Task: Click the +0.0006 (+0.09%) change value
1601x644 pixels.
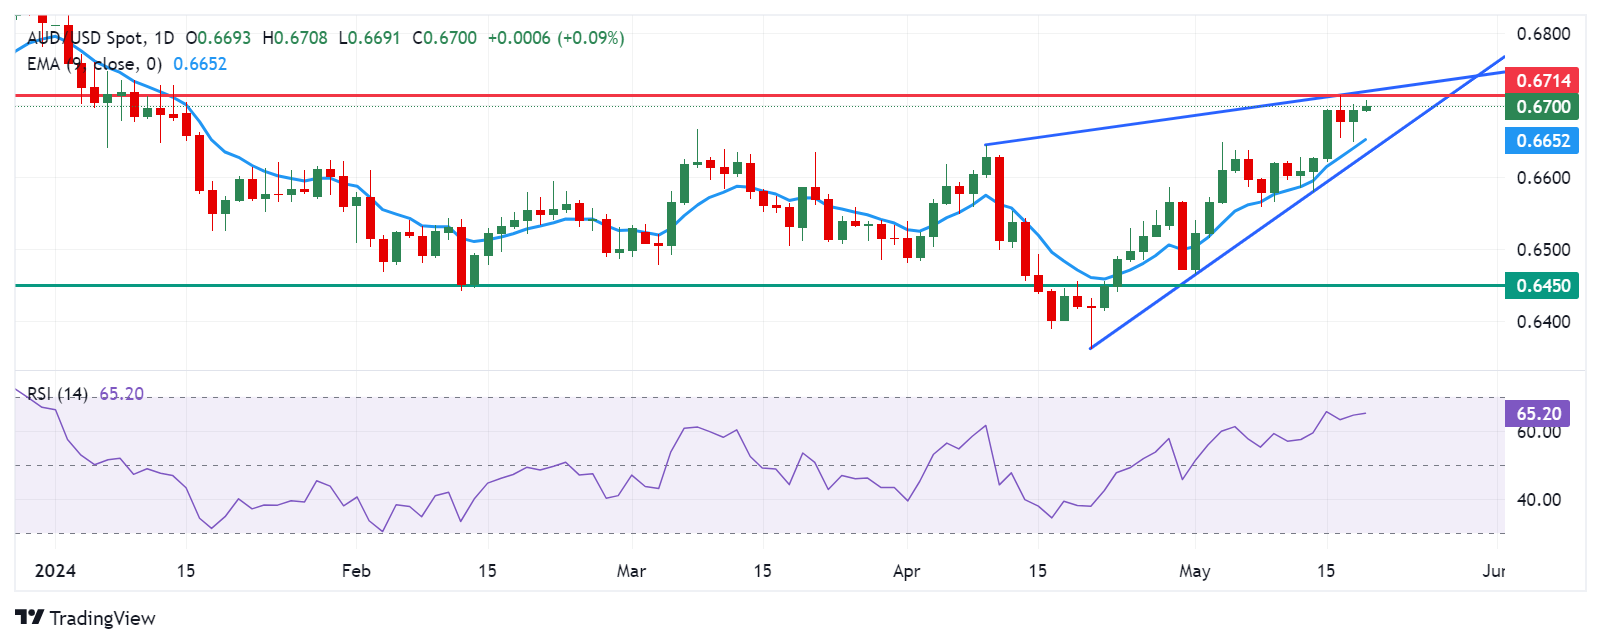Action: point(555,38)
